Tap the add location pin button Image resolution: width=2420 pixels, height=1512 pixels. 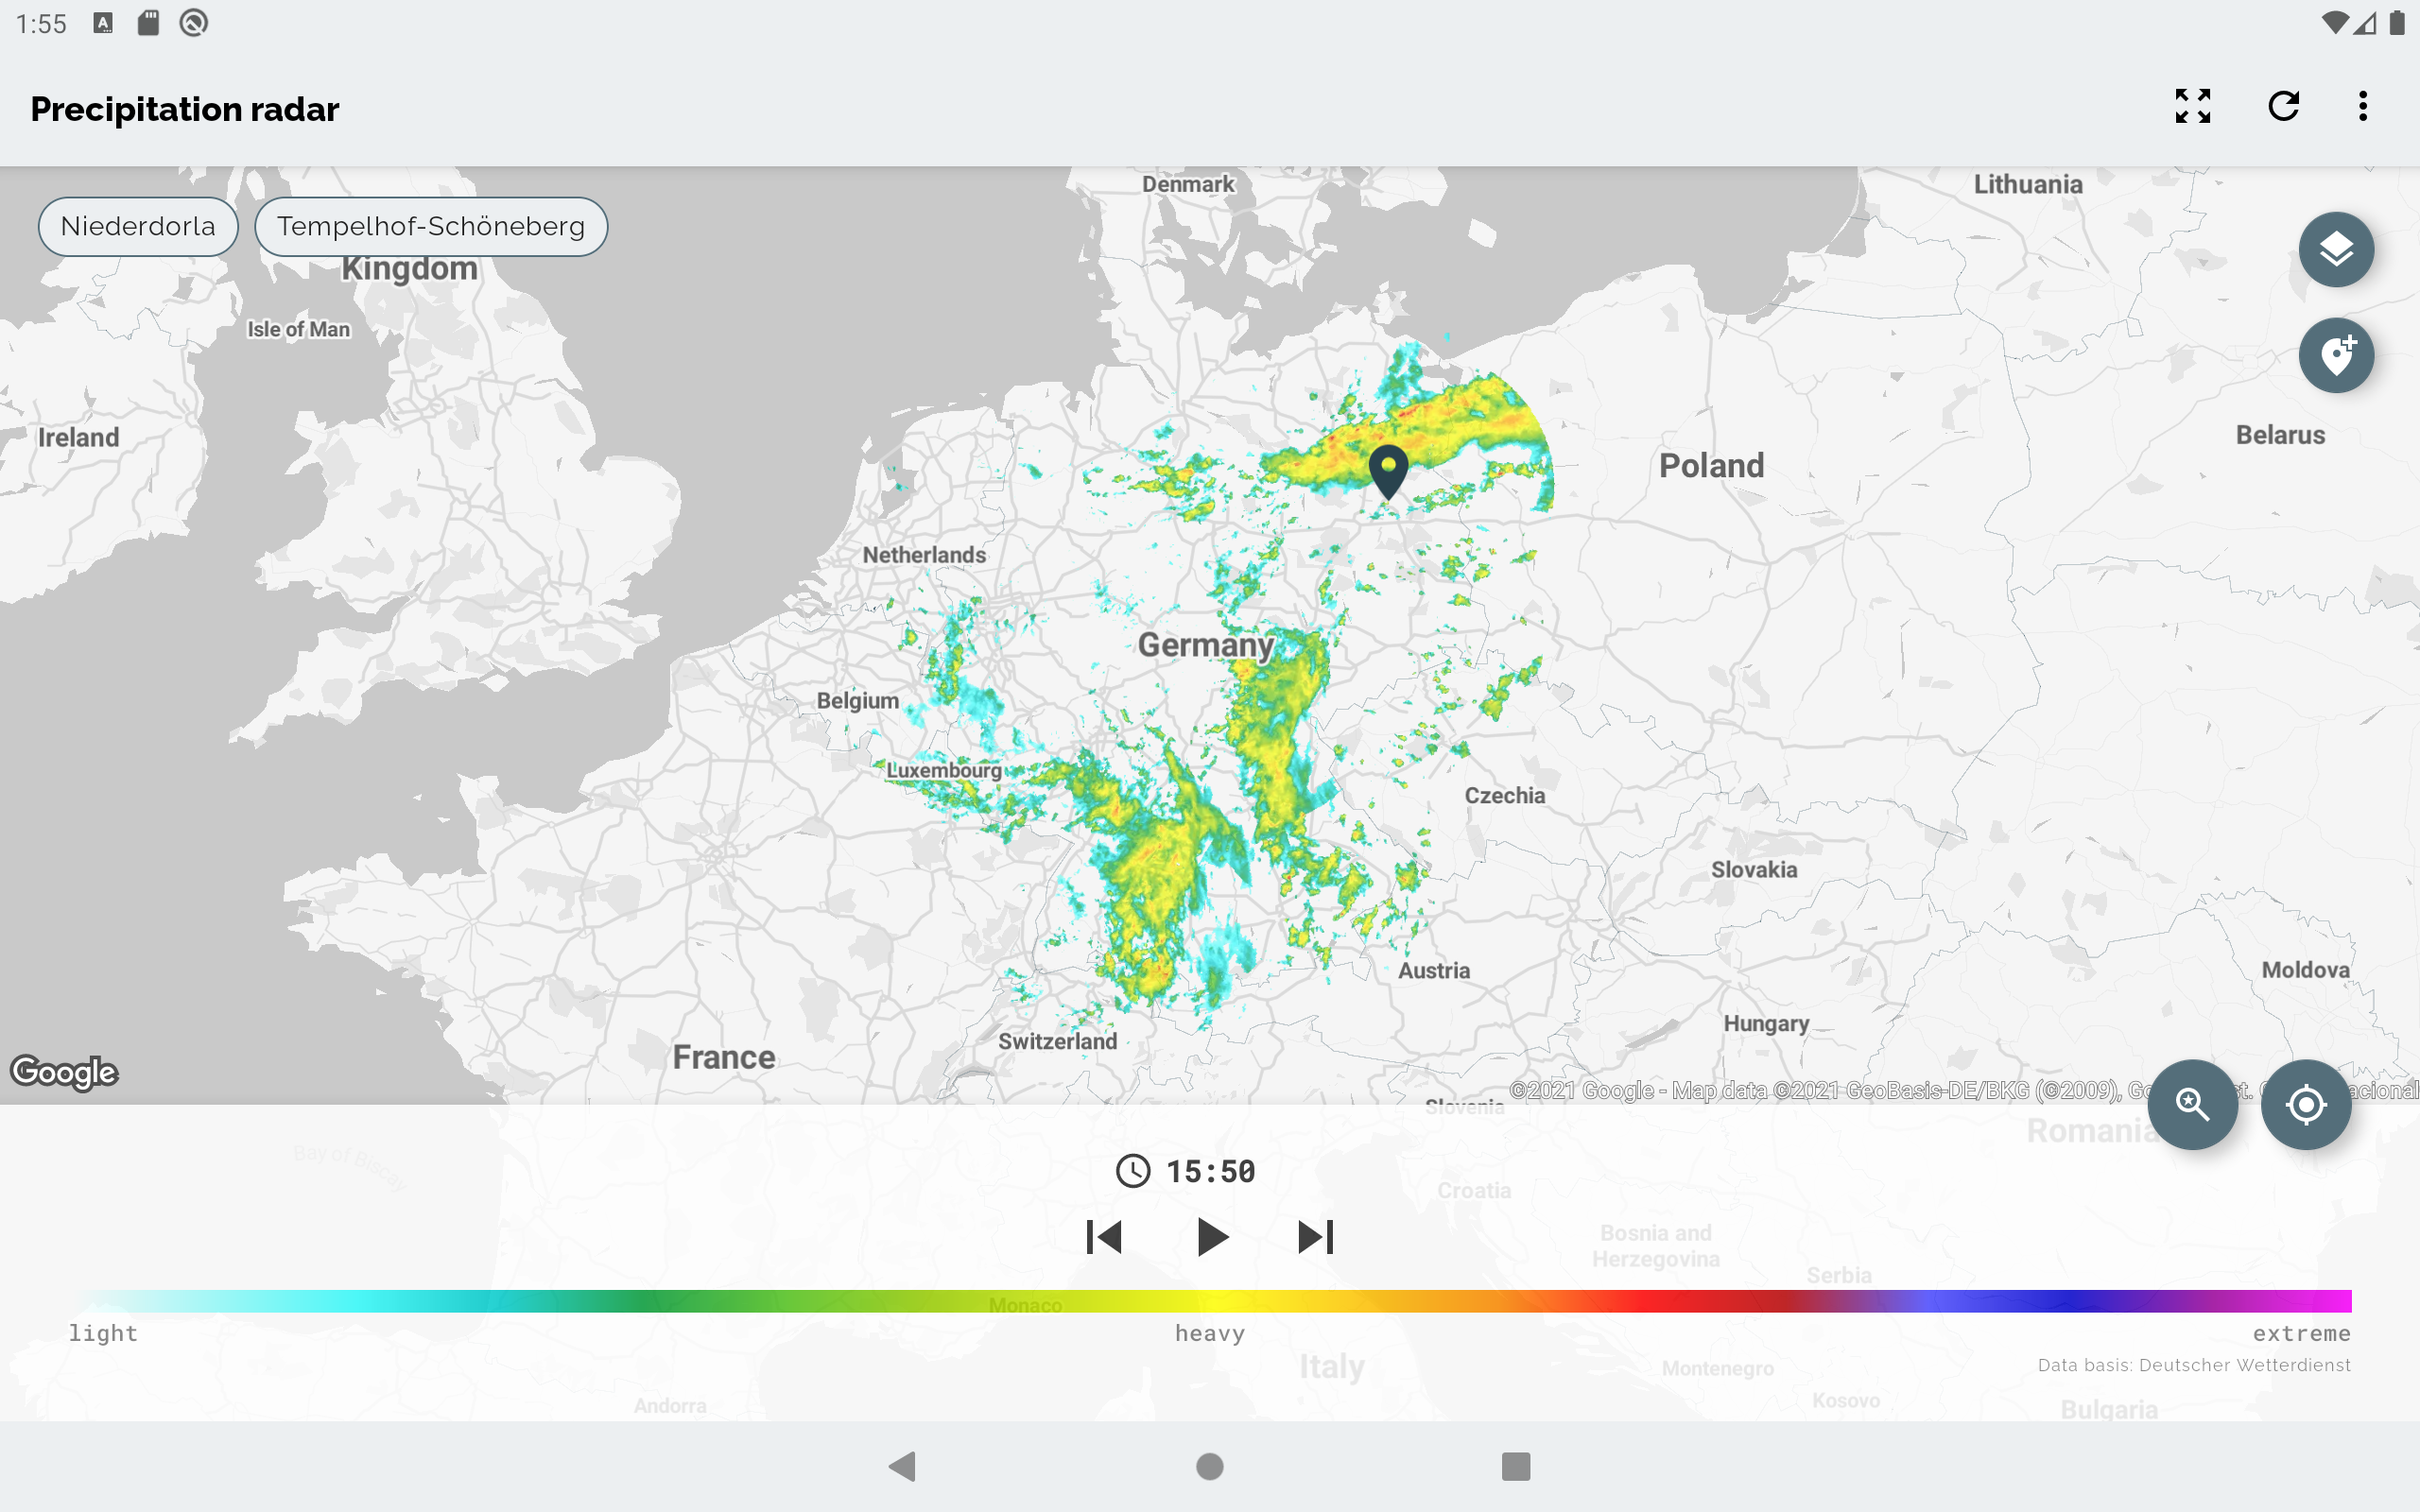[x=2335, y=356]
